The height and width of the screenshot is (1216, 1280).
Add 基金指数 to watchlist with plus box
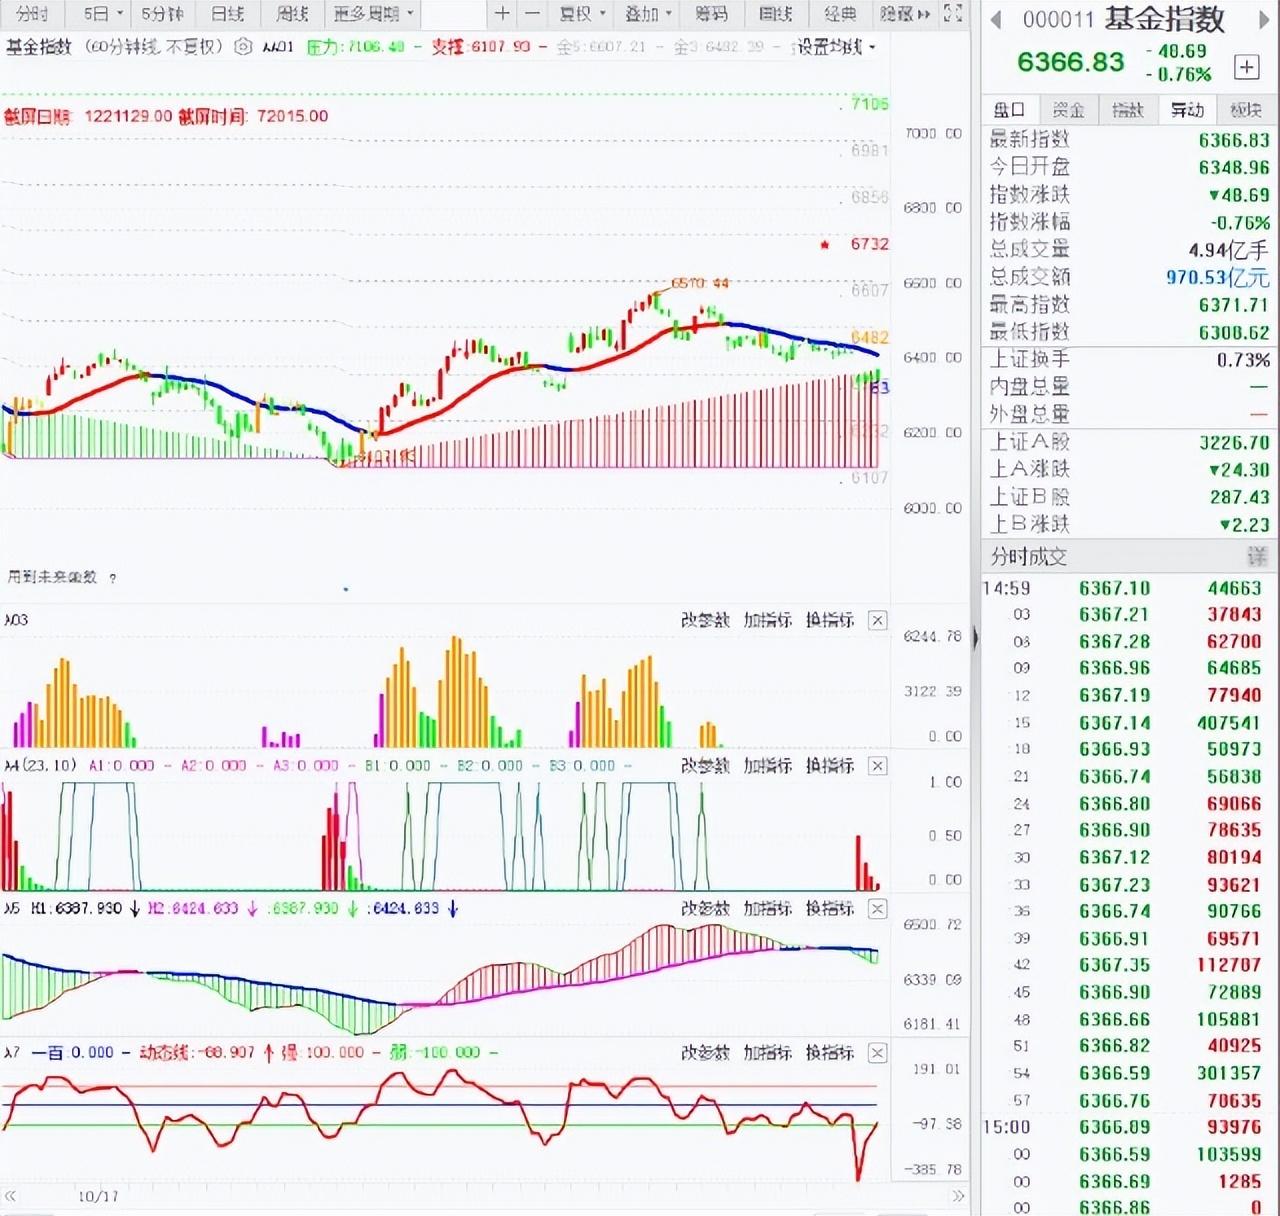coord(1246,67)
